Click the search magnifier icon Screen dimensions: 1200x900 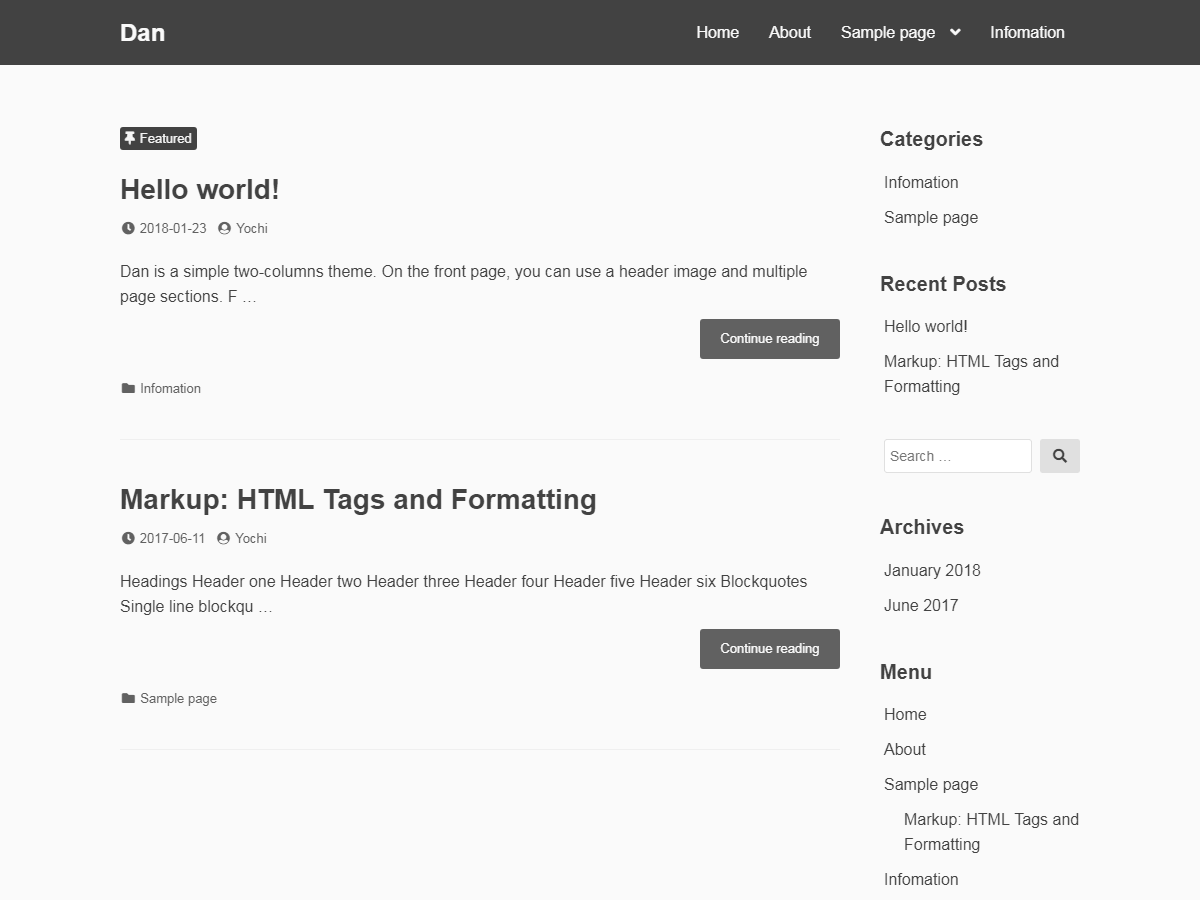click(x=1059, y=455)
